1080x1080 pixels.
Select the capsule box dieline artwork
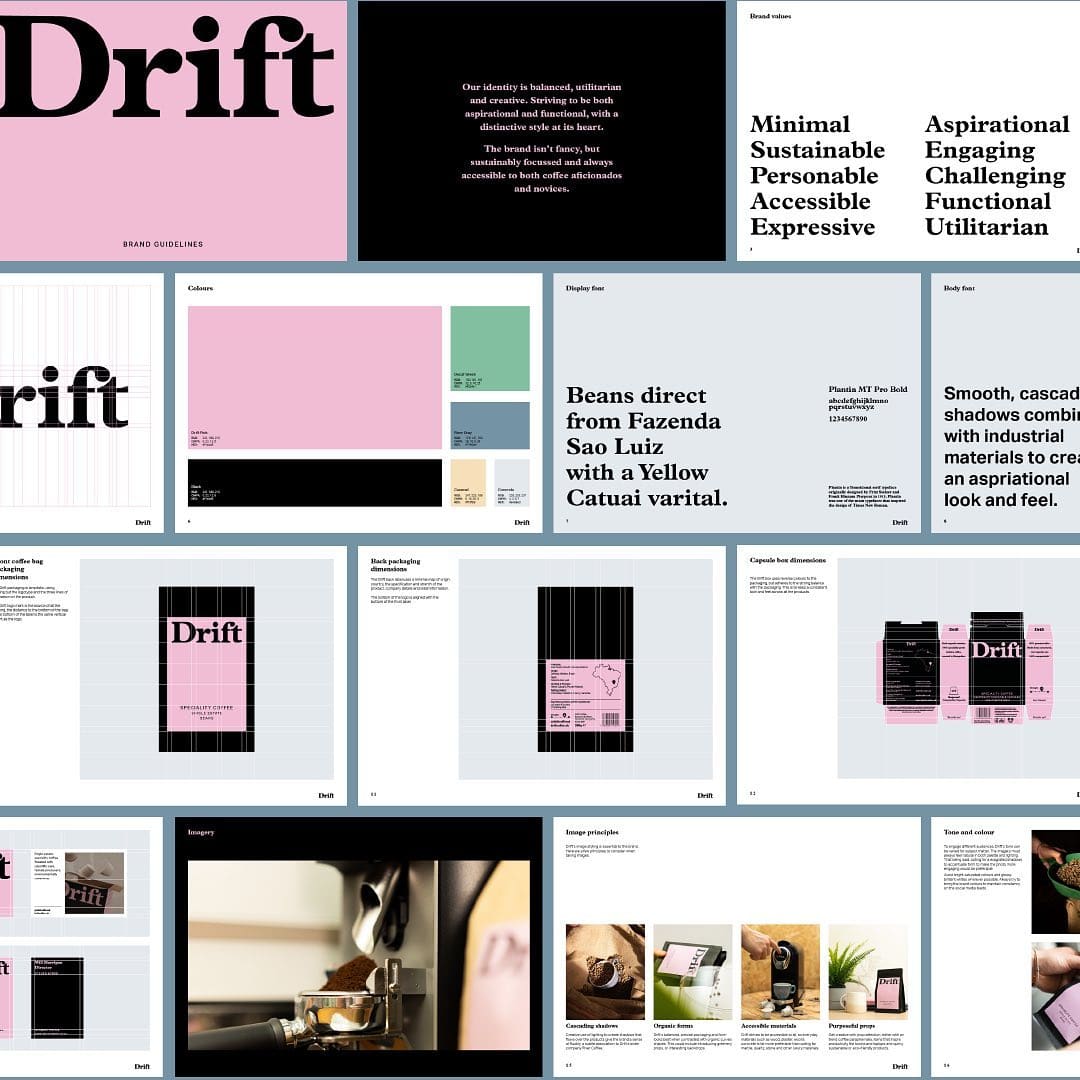tap(964, 668)
